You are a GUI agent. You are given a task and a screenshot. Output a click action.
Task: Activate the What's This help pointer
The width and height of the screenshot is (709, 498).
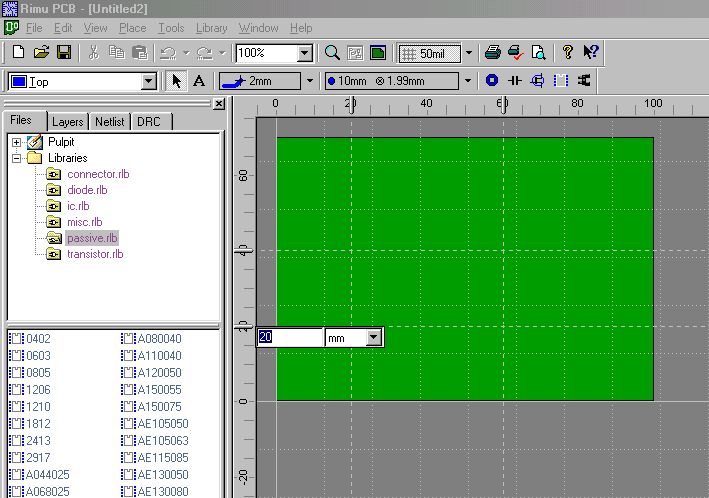pos(590,52)
